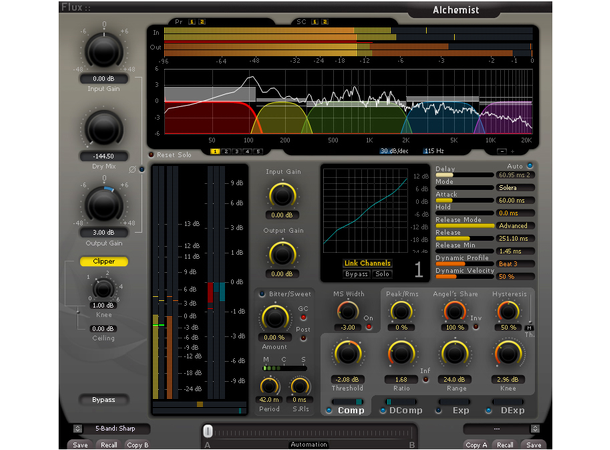Screen dimensions: 610x450
Task: Click the band Solo button
Action: [382, 274]
